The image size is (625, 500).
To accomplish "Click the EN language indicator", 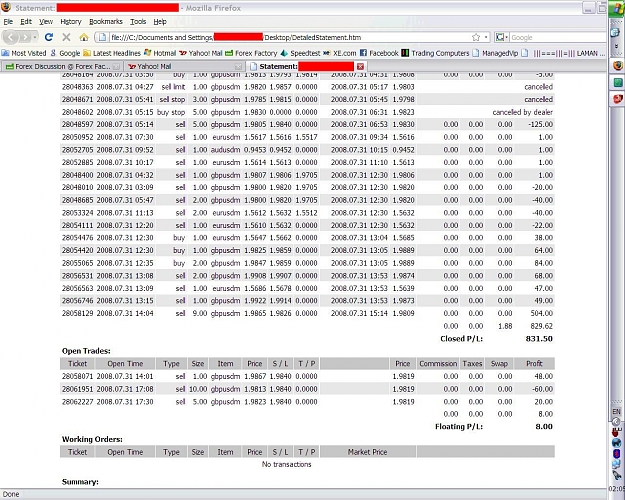I will coord(616,411).
